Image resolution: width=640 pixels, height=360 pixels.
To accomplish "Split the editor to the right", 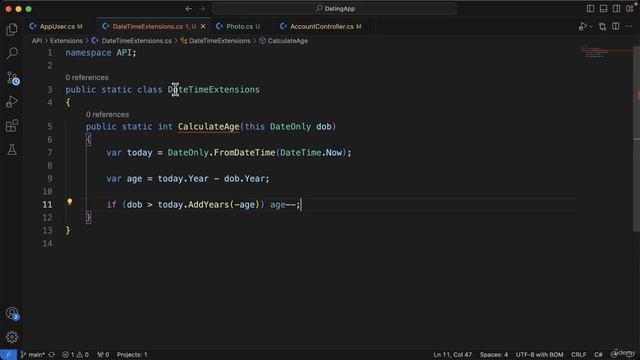I will click(x=616, y=27).
